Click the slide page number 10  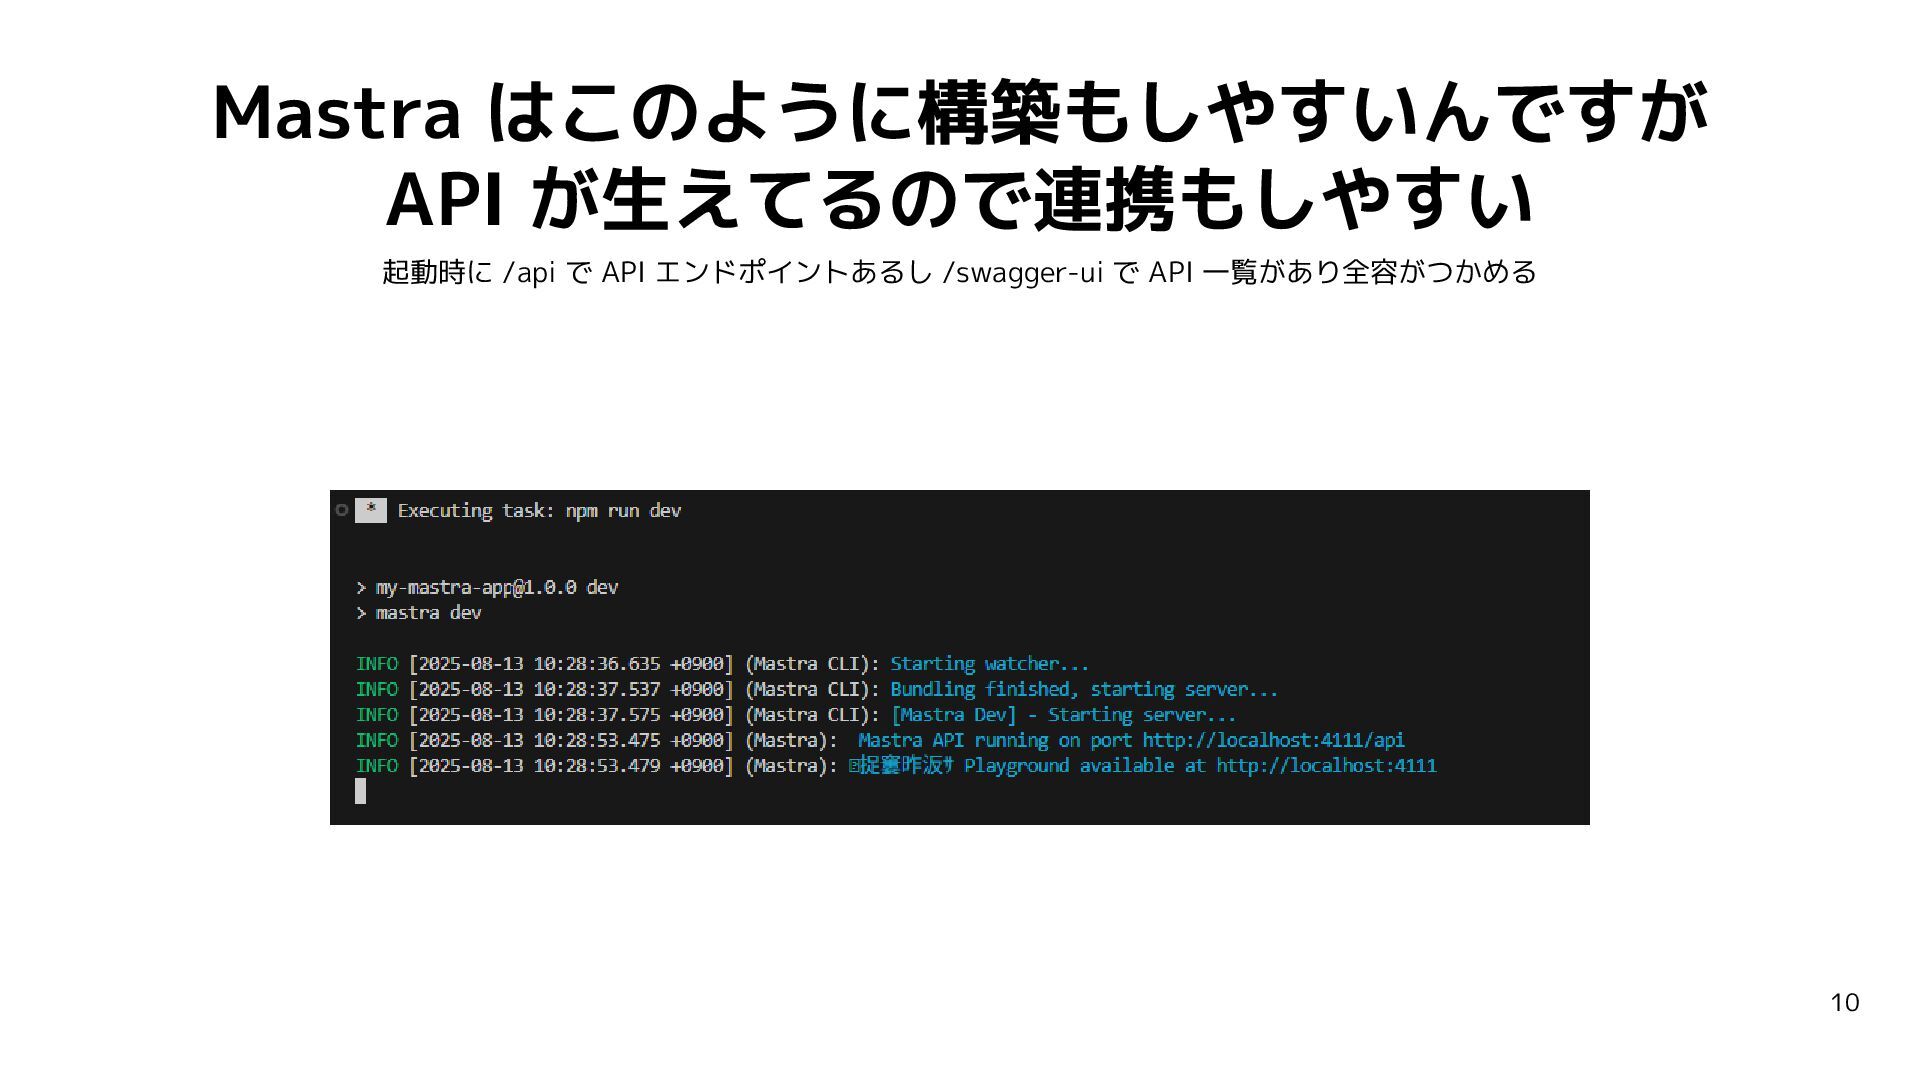pyautogui.click(x=1844, y=1003)
